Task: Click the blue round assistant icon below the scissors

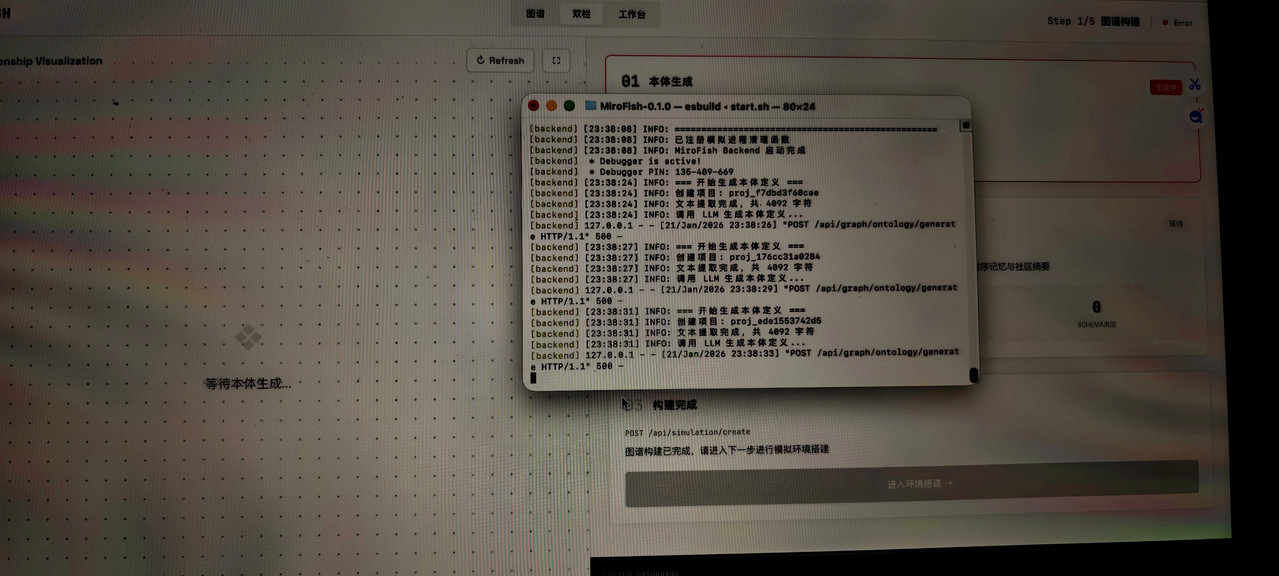Action: 1196,116
